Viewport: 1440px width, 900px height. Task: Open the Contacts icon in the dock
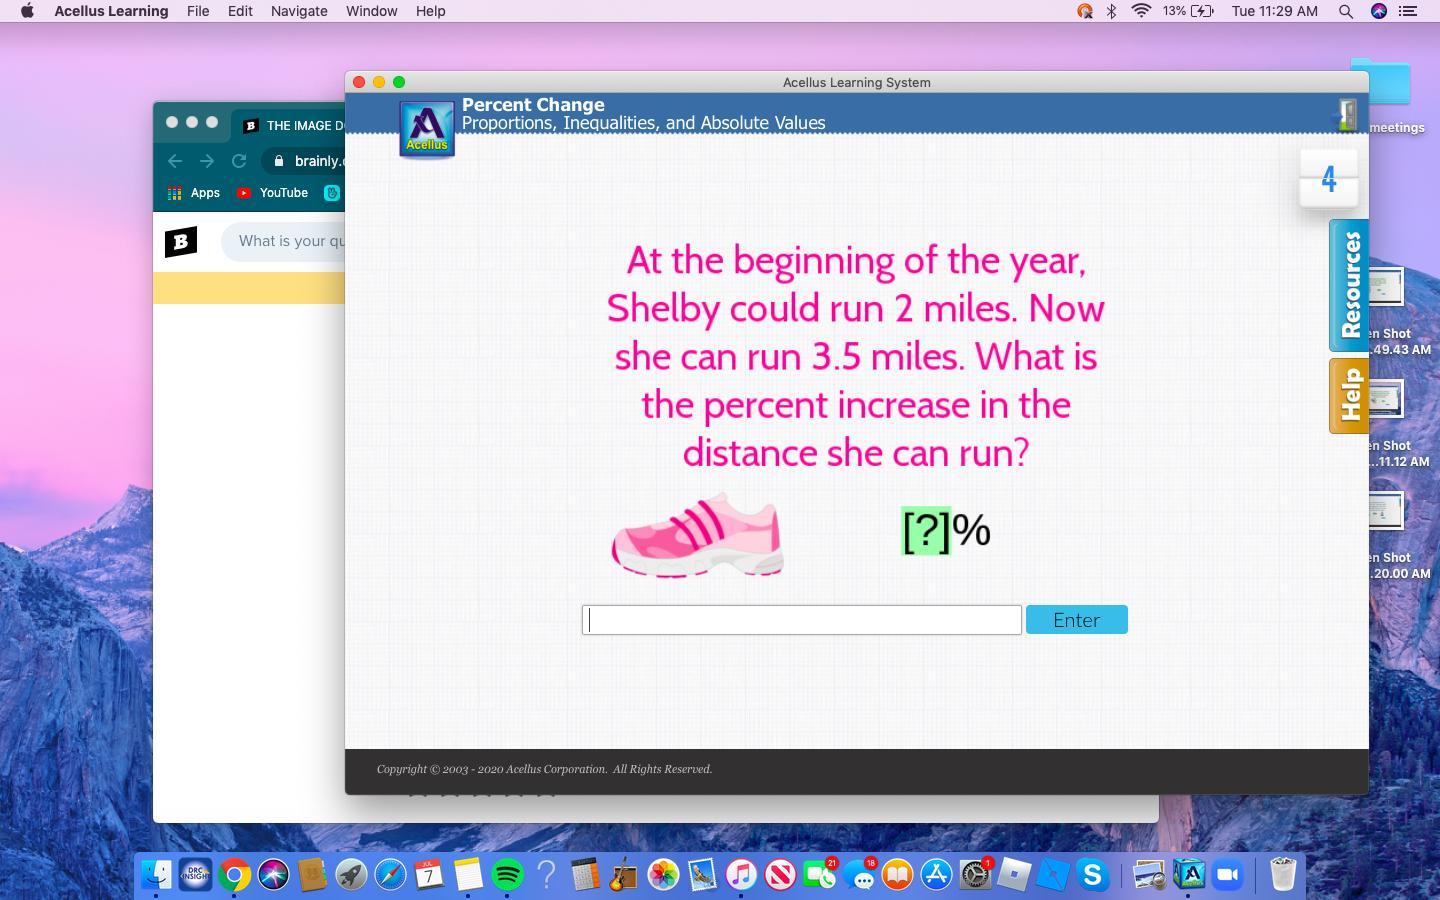point(312,875)
